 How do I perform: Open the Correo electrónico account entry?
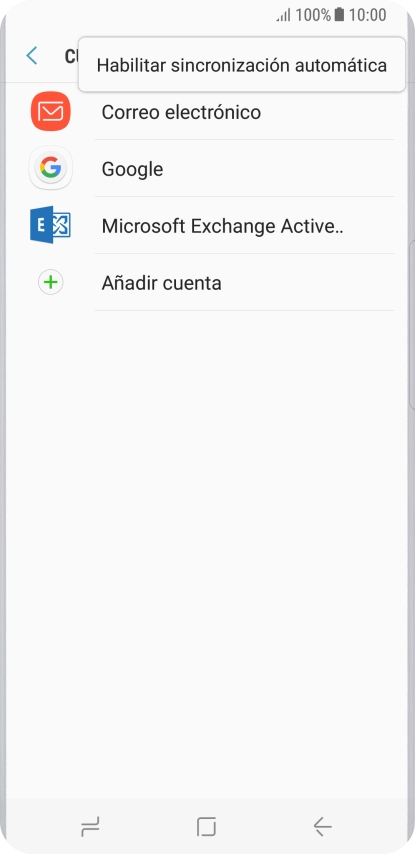[208, 112]
